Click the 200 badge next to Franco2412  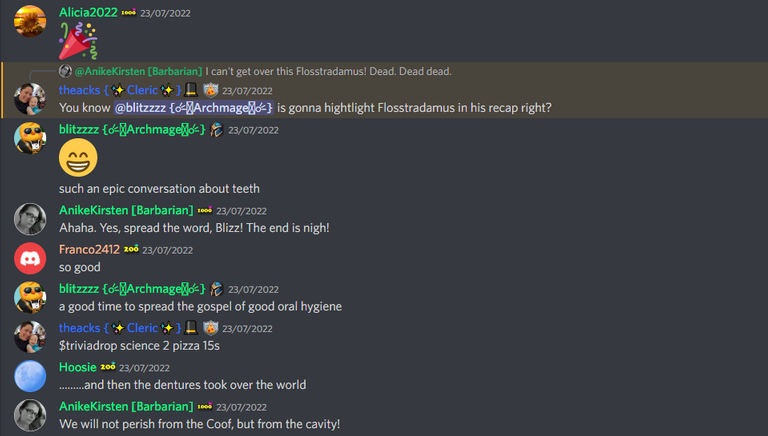click(x=131, y=249)
